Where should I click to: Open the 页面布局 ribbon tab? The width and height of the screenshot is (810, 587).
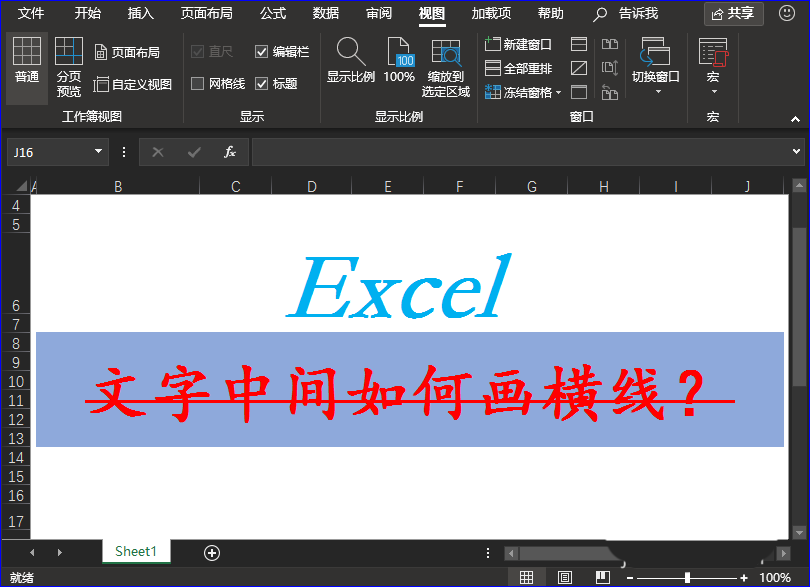click(x=207, y=13)
